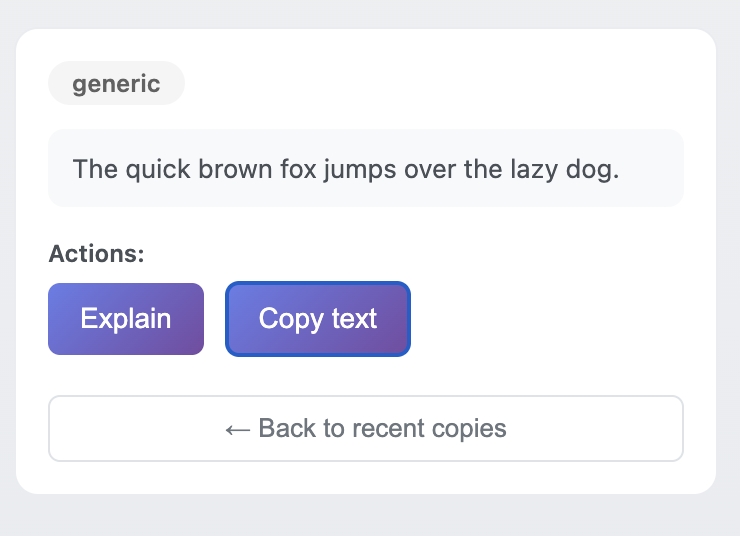Image resolution: width=740 pixels, height=536 pixels.
Task: Click the word "Back" in the bottom button
Action: tap(287, 429)
